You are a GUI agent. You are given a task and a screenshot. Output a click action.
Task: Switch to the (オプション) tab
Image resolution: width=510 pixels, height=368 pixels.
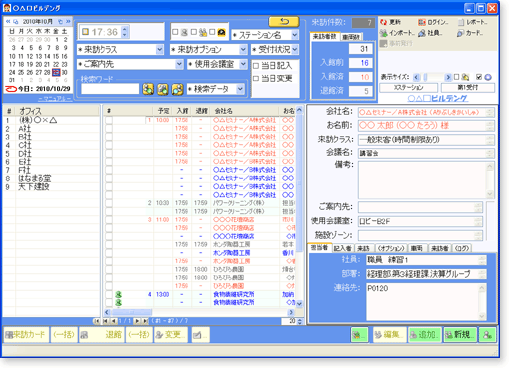[391, 248]
